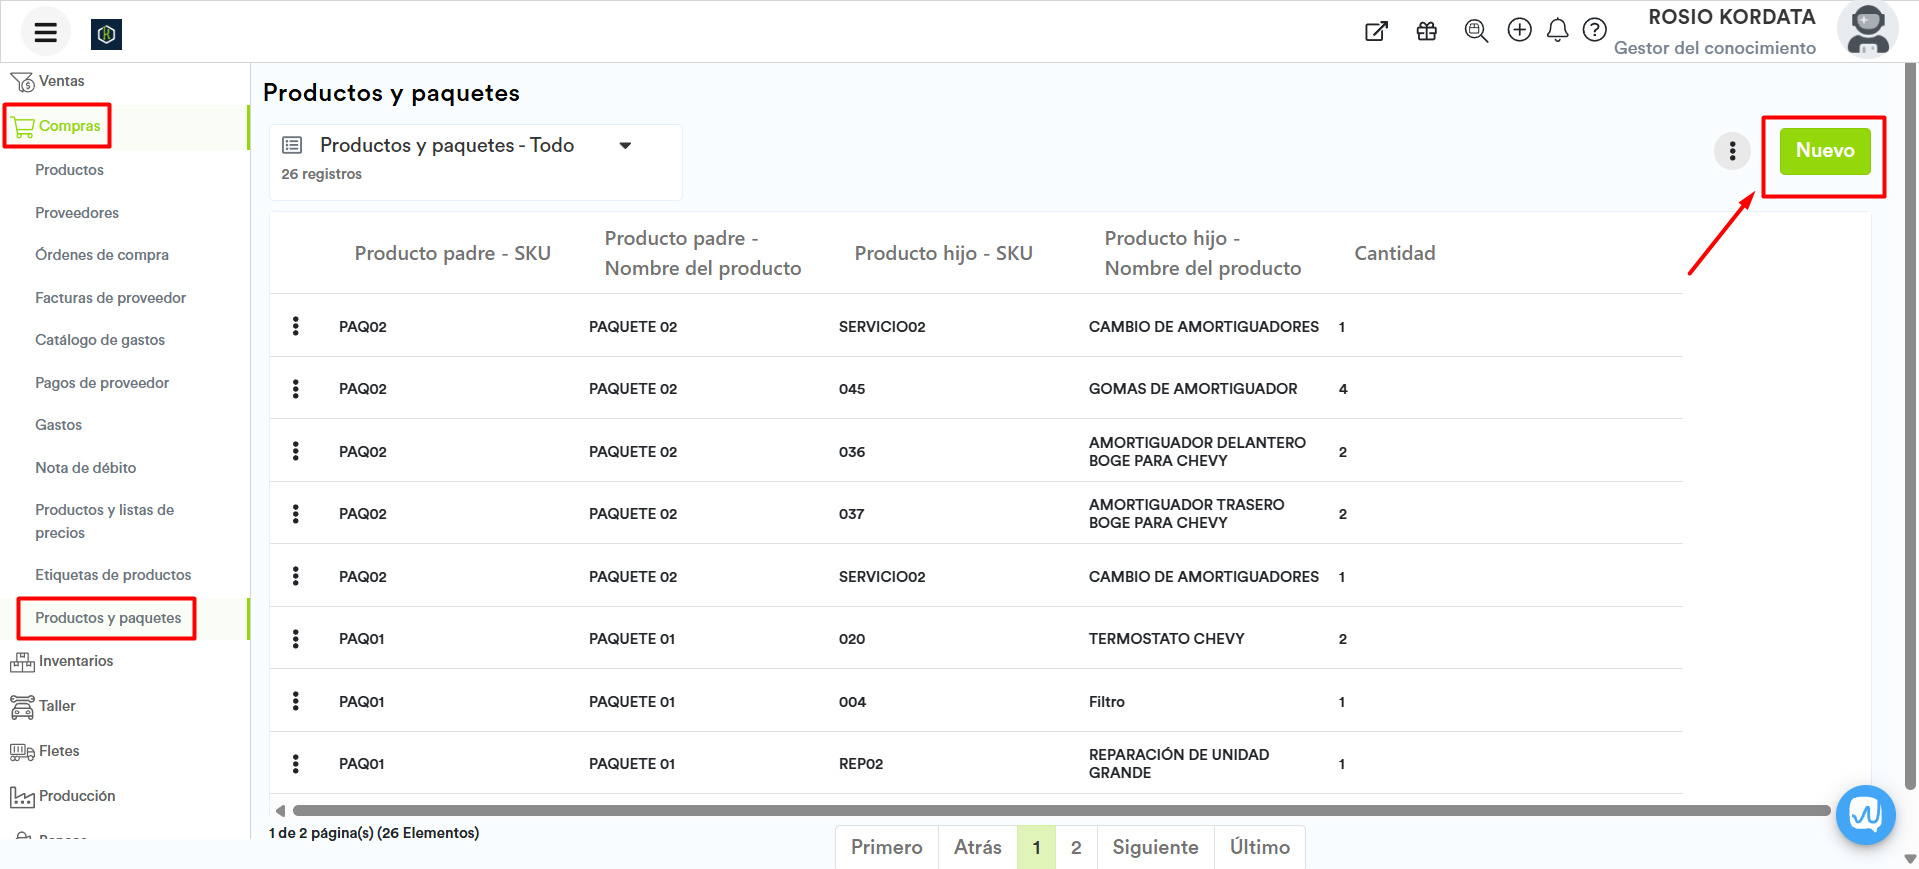Open row actions for GOMAS DE AMORTIGUADOR

click(296, 389)
